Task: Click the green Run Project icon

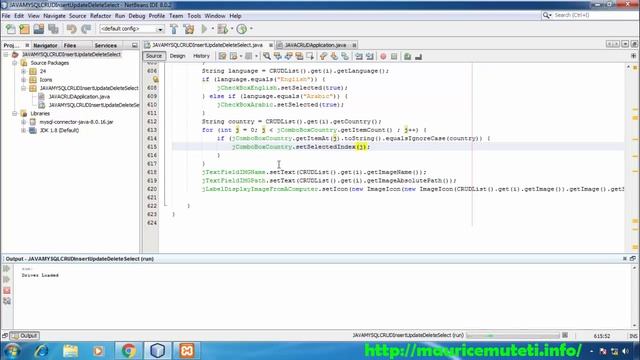Action: (204, 29)
